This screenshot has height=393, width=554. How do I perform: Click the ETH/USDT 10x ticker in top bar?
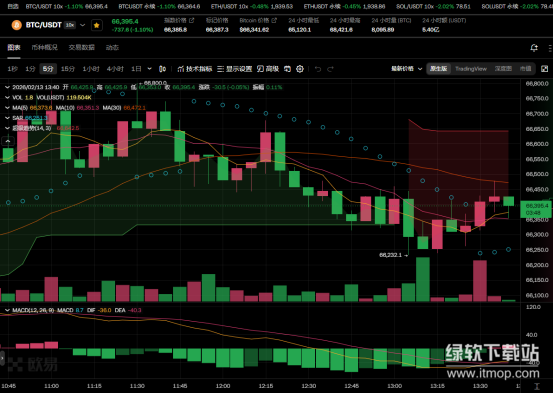pyautogui.click(x=252, y=6)
